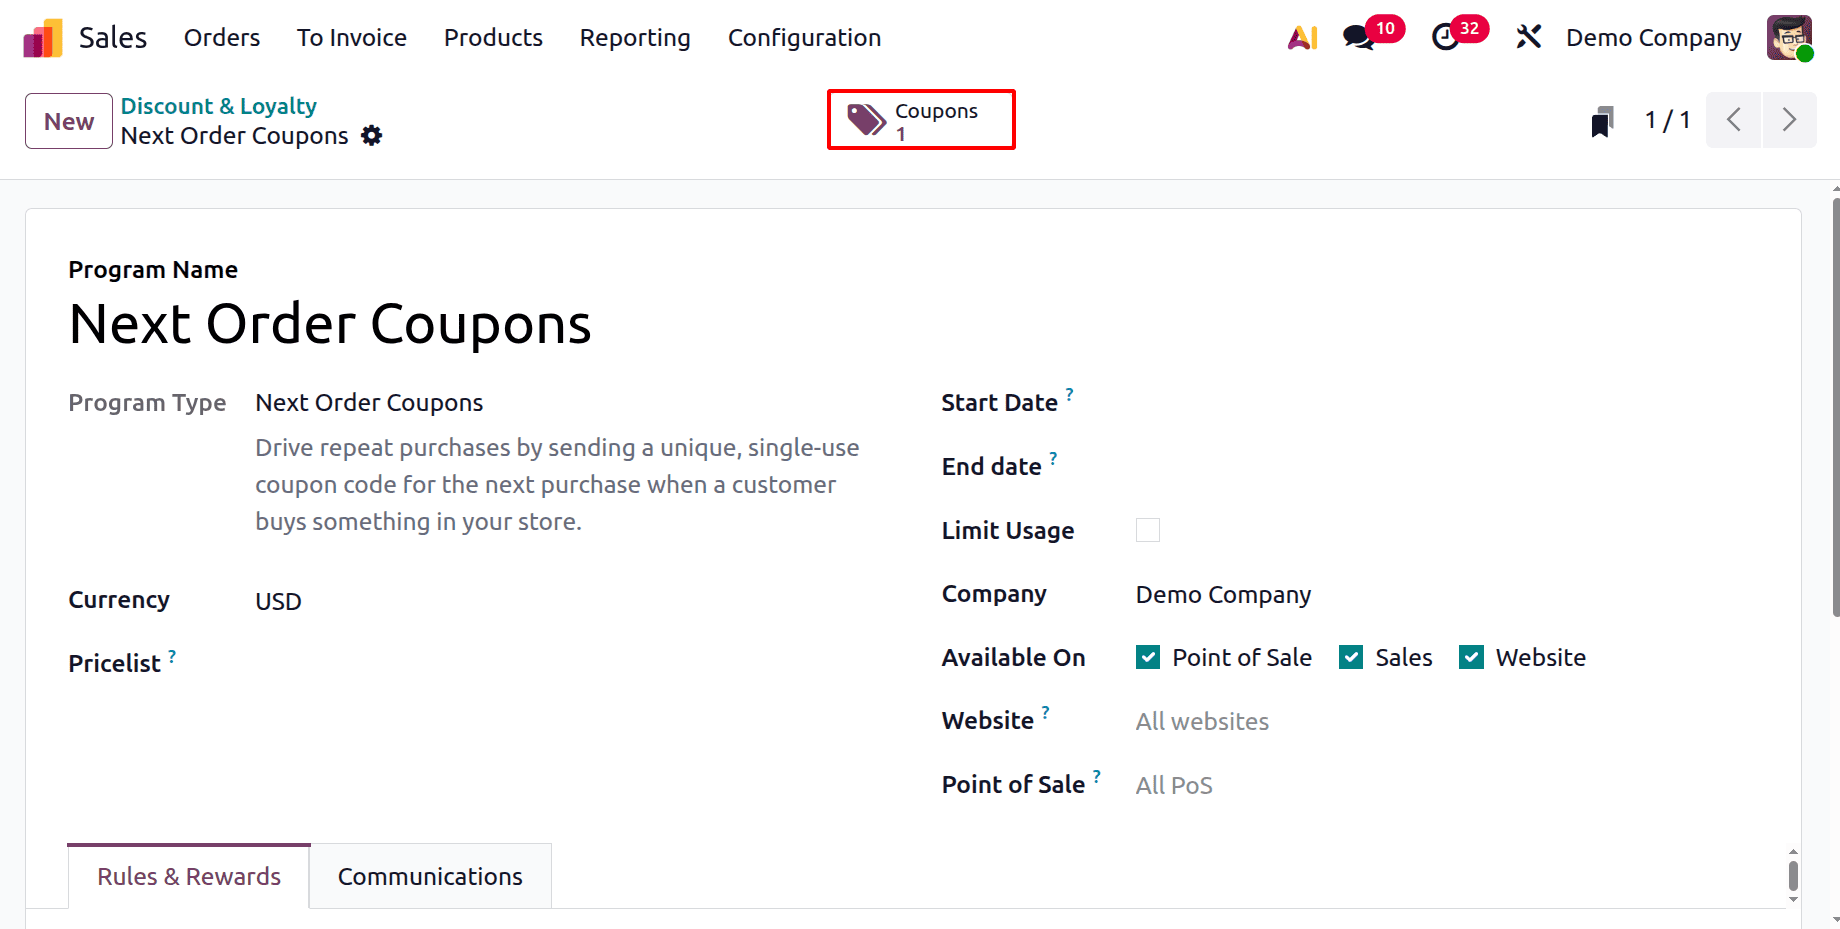Open the messaging panel showing 10 conversations

1357,38
